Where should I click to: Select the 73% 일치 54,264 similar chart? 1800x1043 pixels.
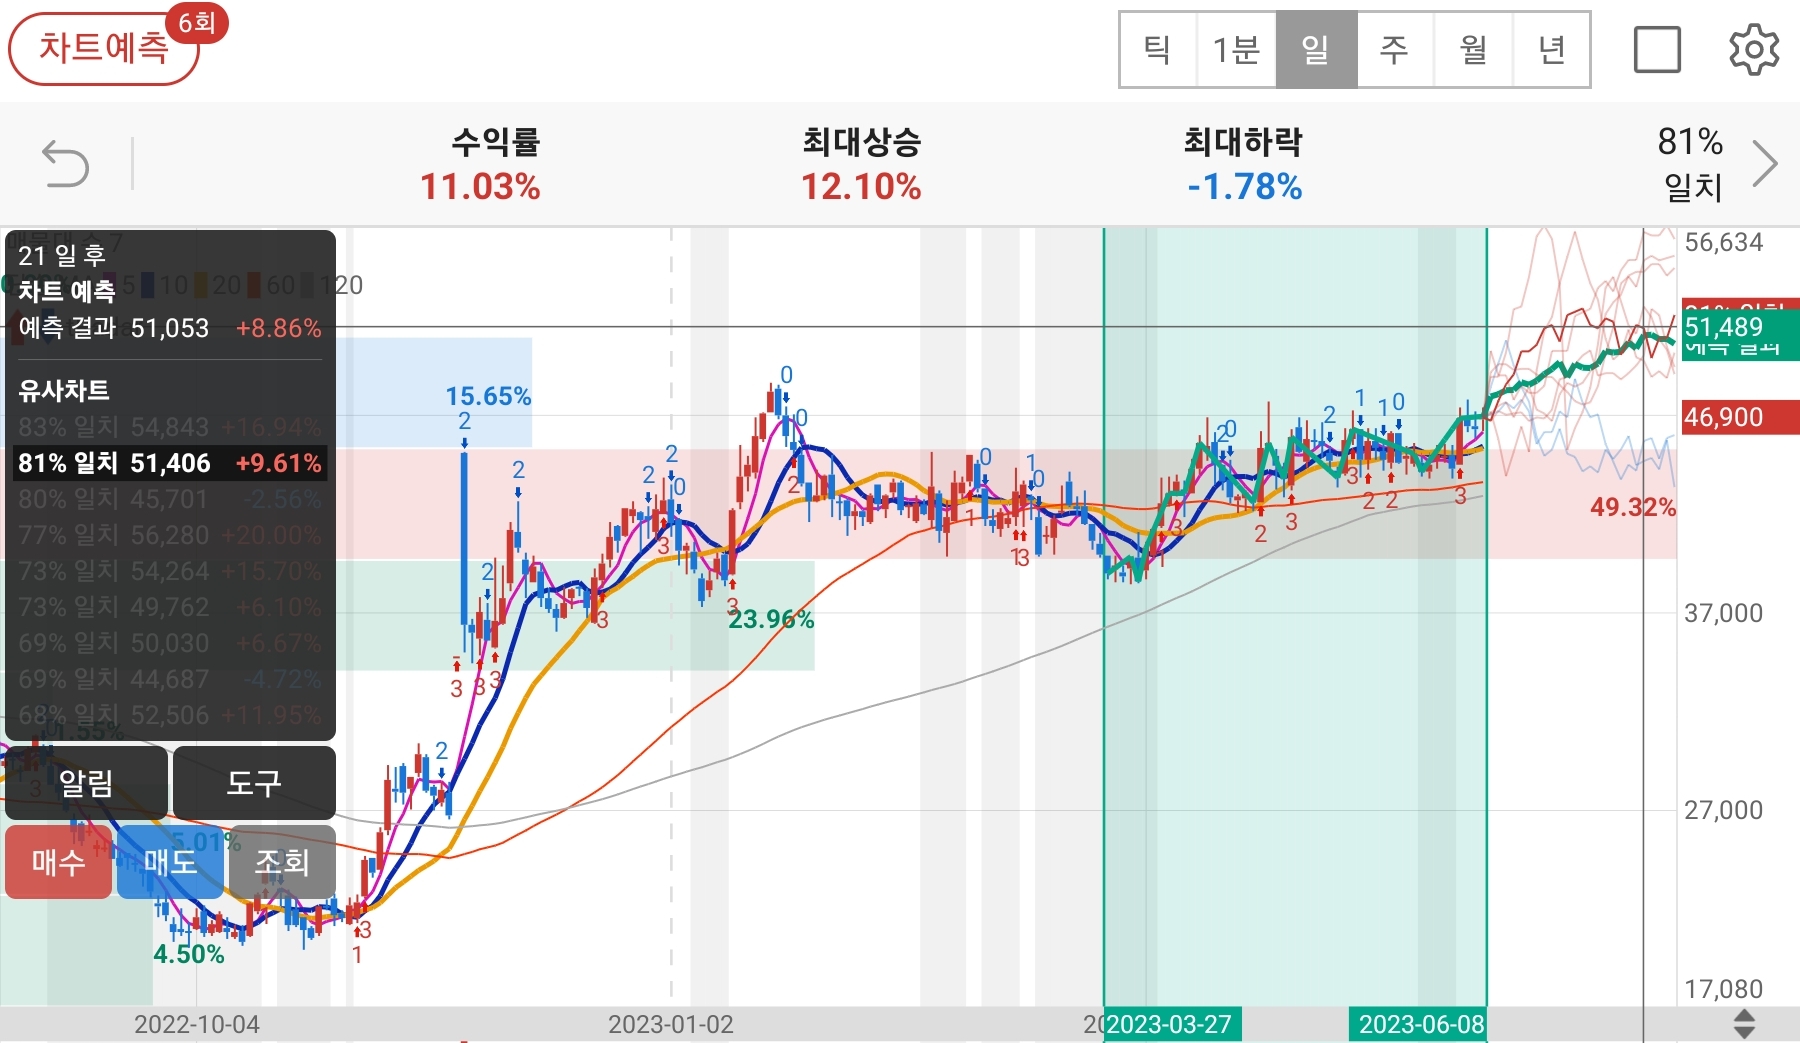170,571
